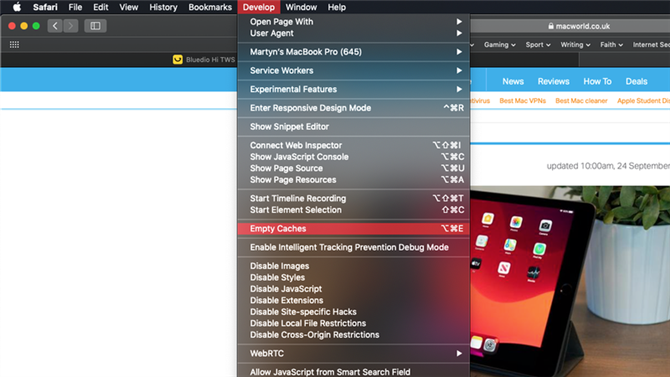Toggle Disable Local File Restrictions
This screenshot has height=377, width=670.
(354, 324)
